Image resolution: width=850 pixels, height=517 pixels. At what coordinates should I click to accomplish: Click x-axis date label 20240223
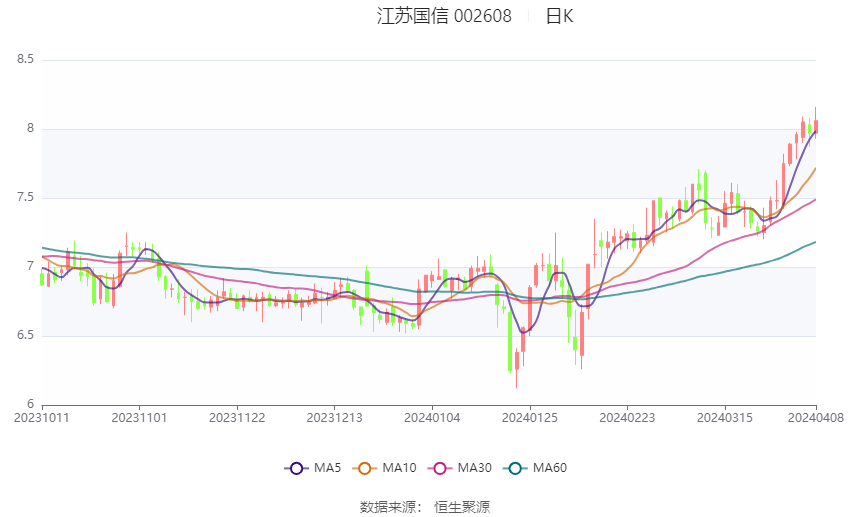point(627,418)
